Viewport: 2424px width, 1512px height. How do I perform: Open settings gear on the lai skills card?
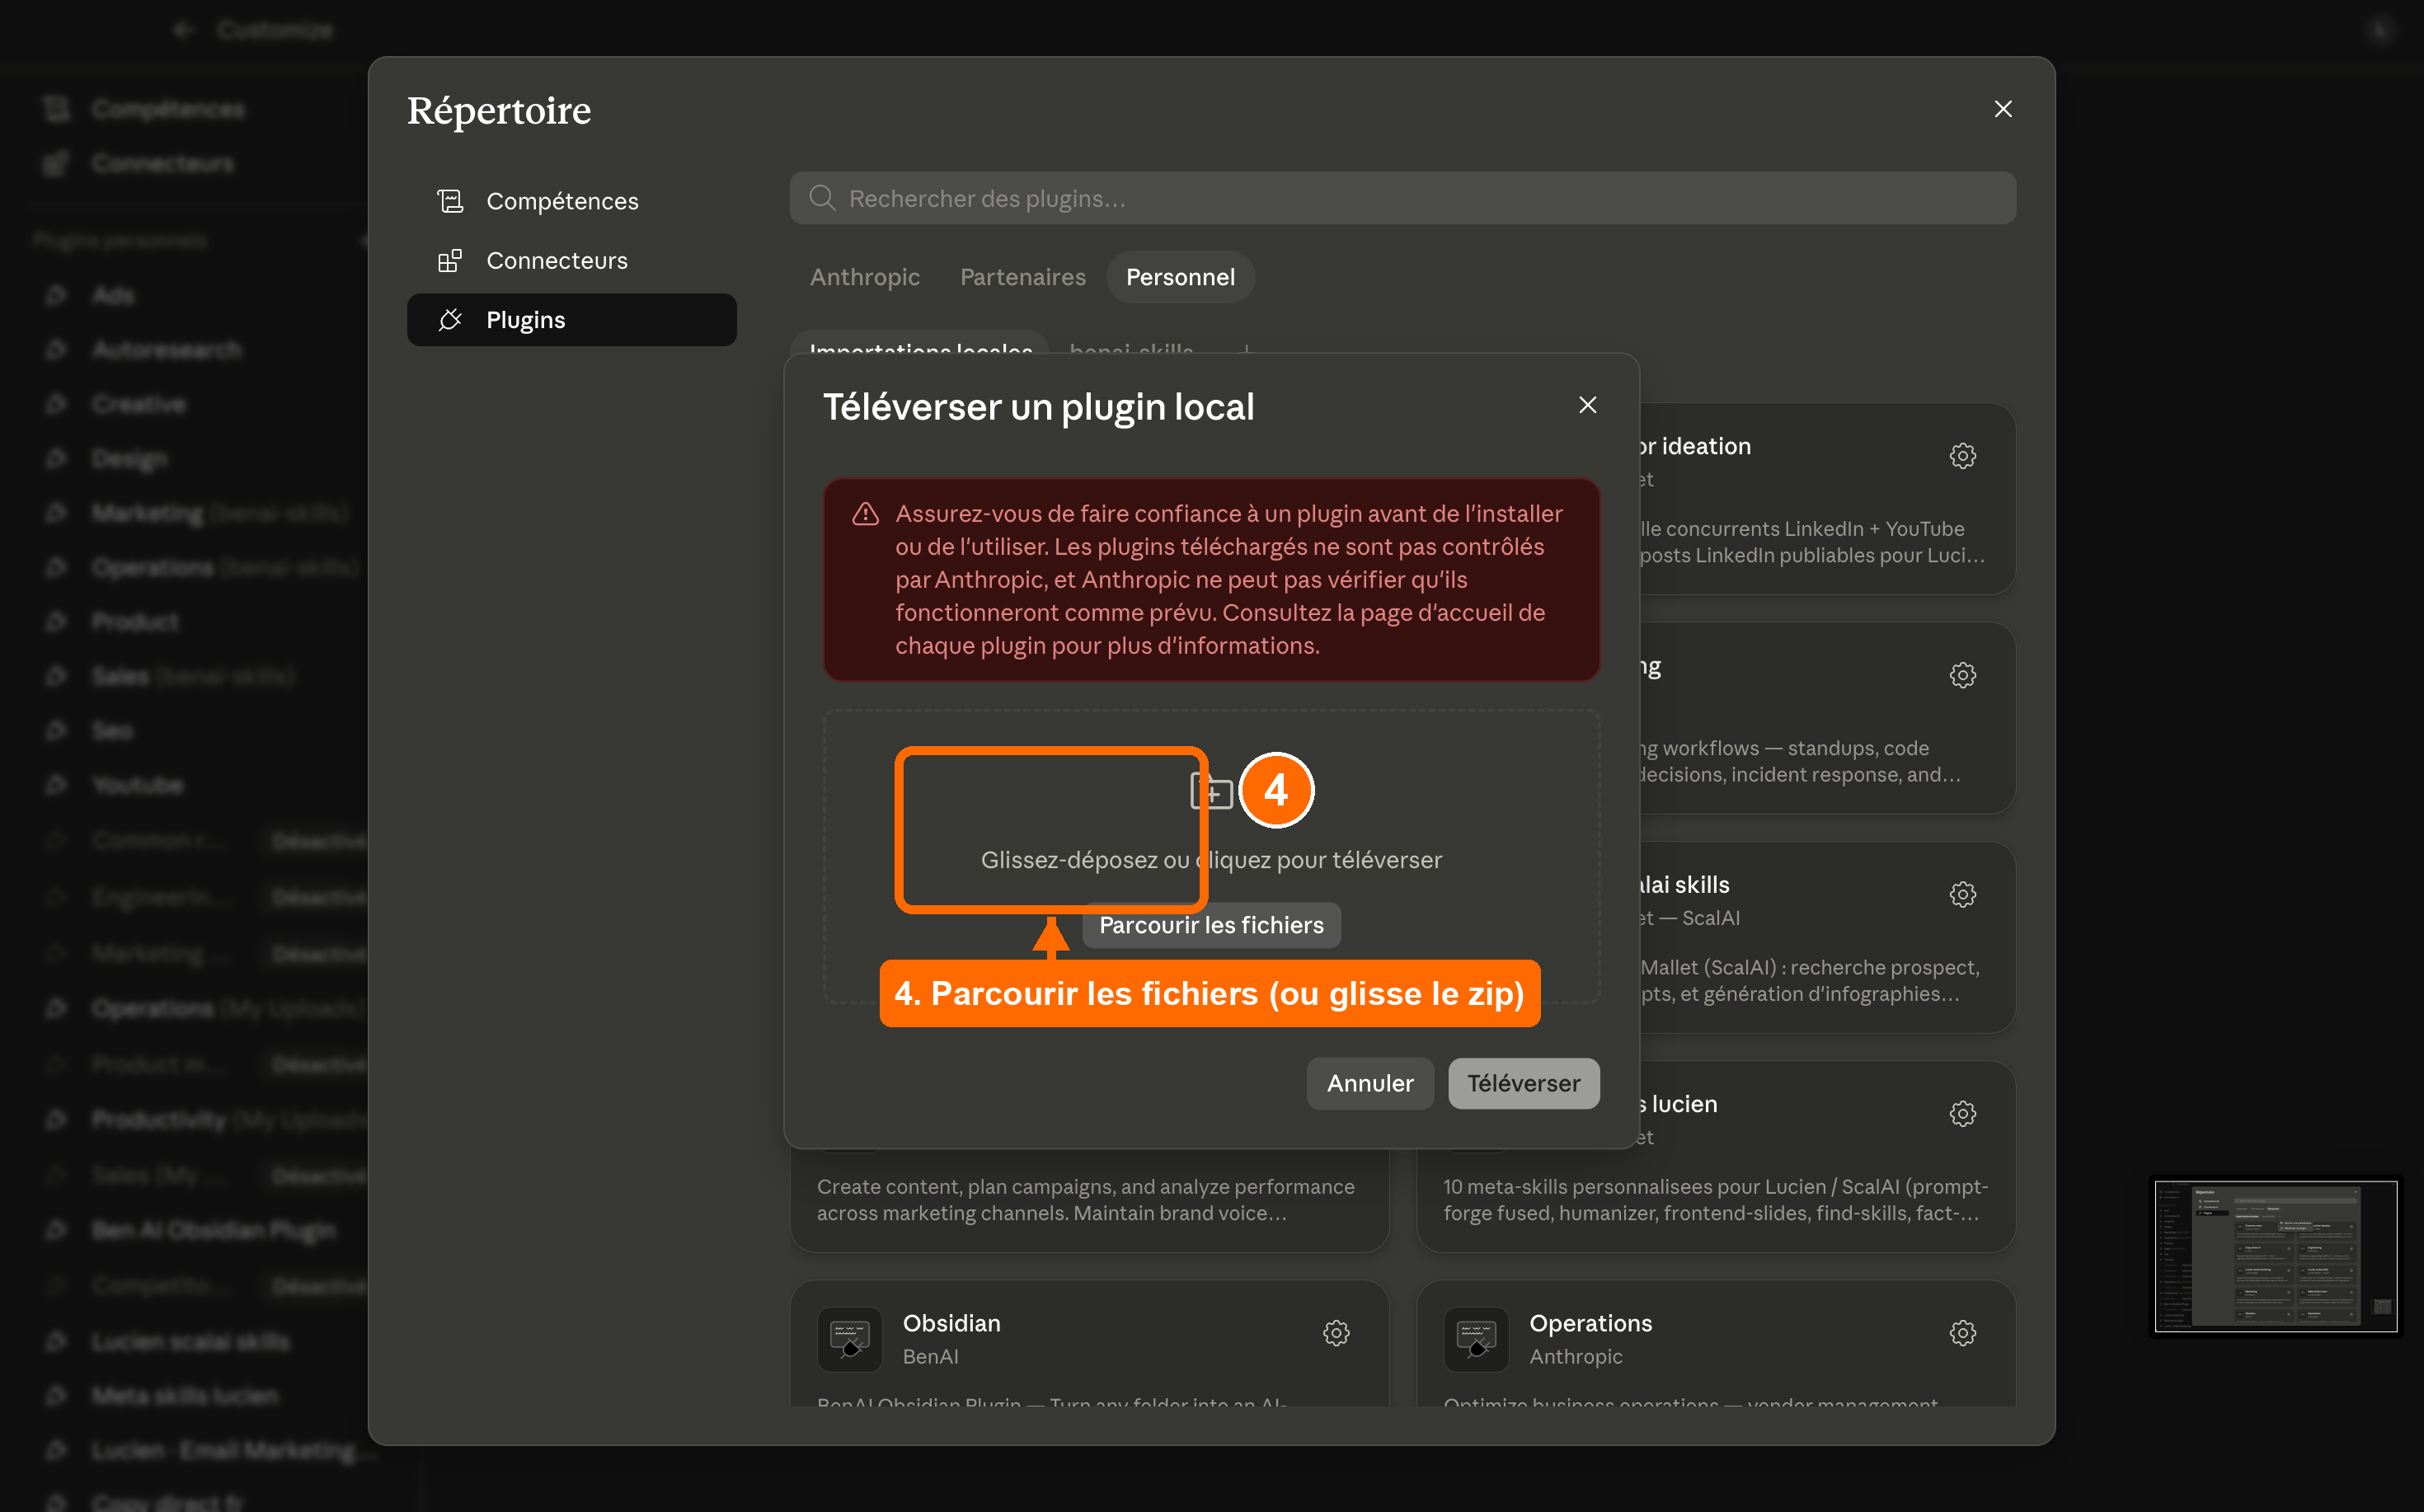click(1962, 894)
